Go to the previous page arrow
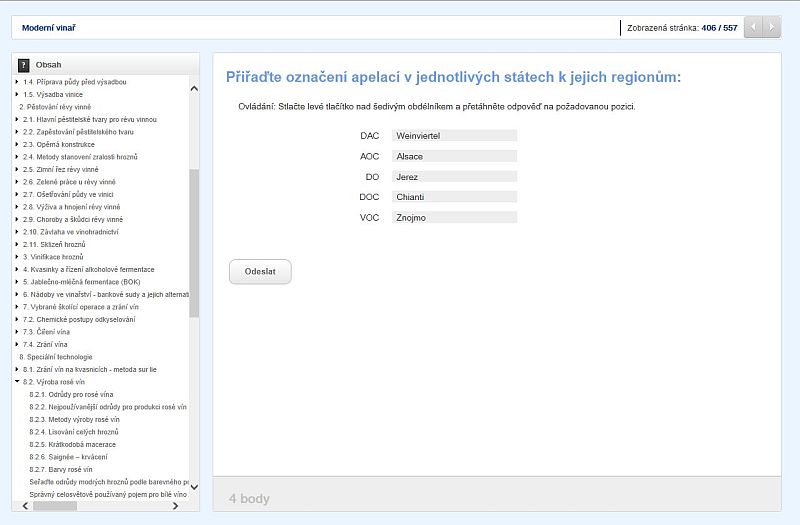Image resolution: width=800 pixels, height=525 pixels. 754,27
